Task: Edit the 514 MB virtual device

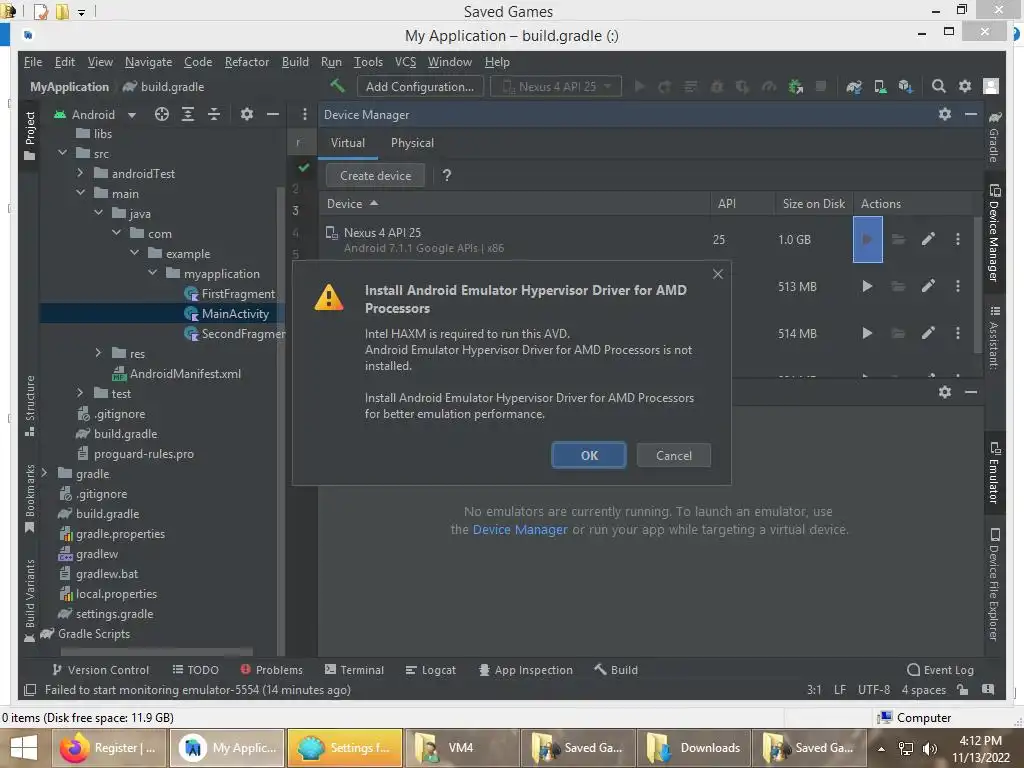Action: [x=928, y=333]
